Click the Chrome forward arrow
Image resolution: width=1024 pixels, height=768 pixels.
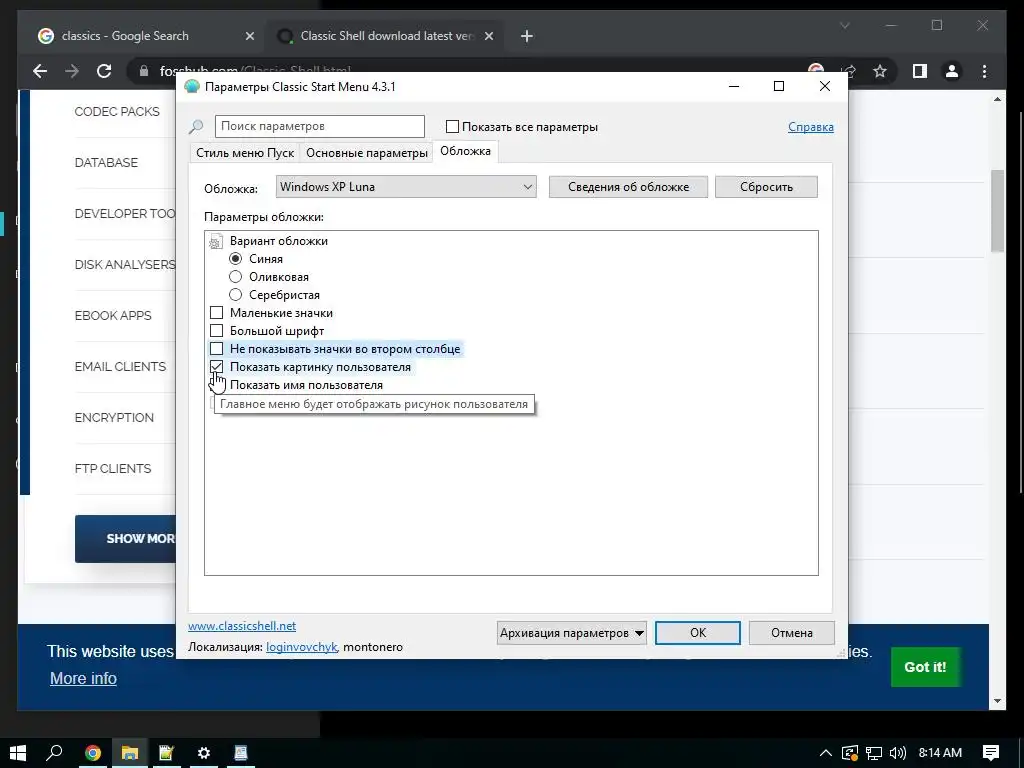pyautogui.click(x=72, y=71)
